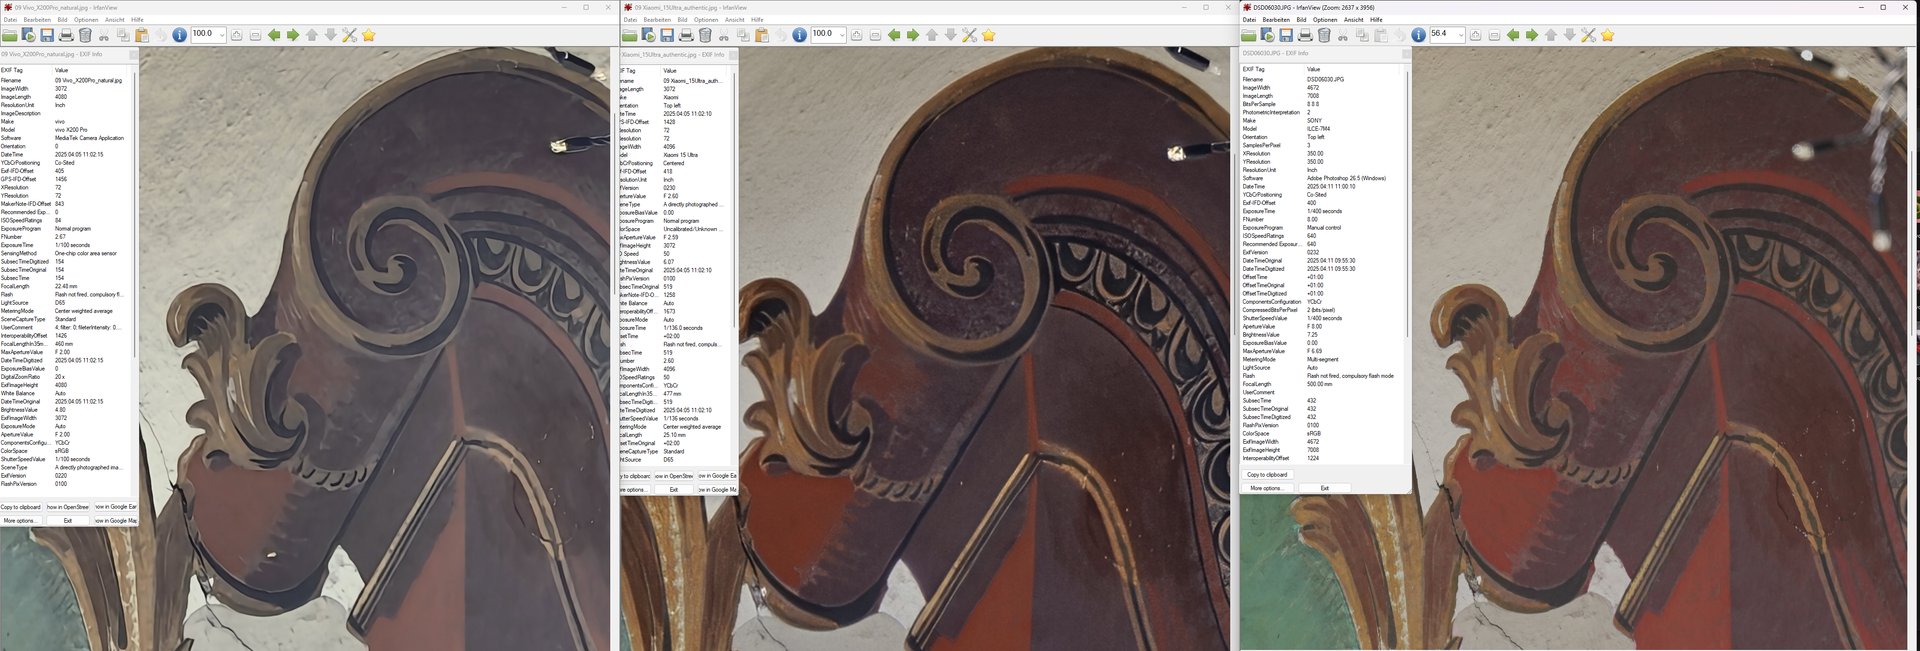Open Optionen menu in DSD06030 window

click(x=1325, y=19)
